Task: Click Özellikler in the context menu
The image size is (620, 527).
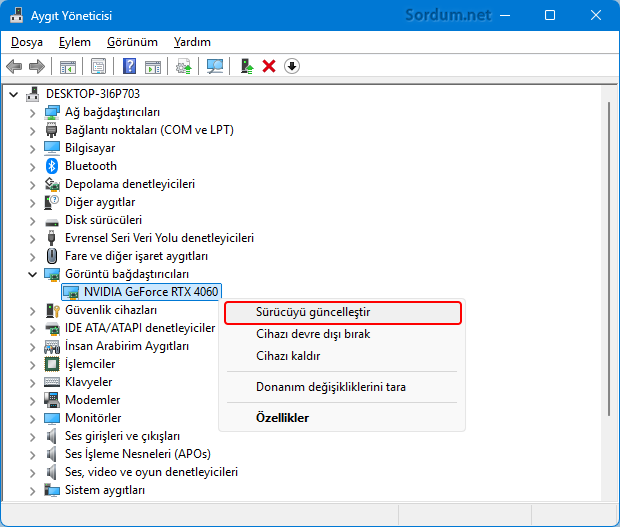Action: [282, 418]
